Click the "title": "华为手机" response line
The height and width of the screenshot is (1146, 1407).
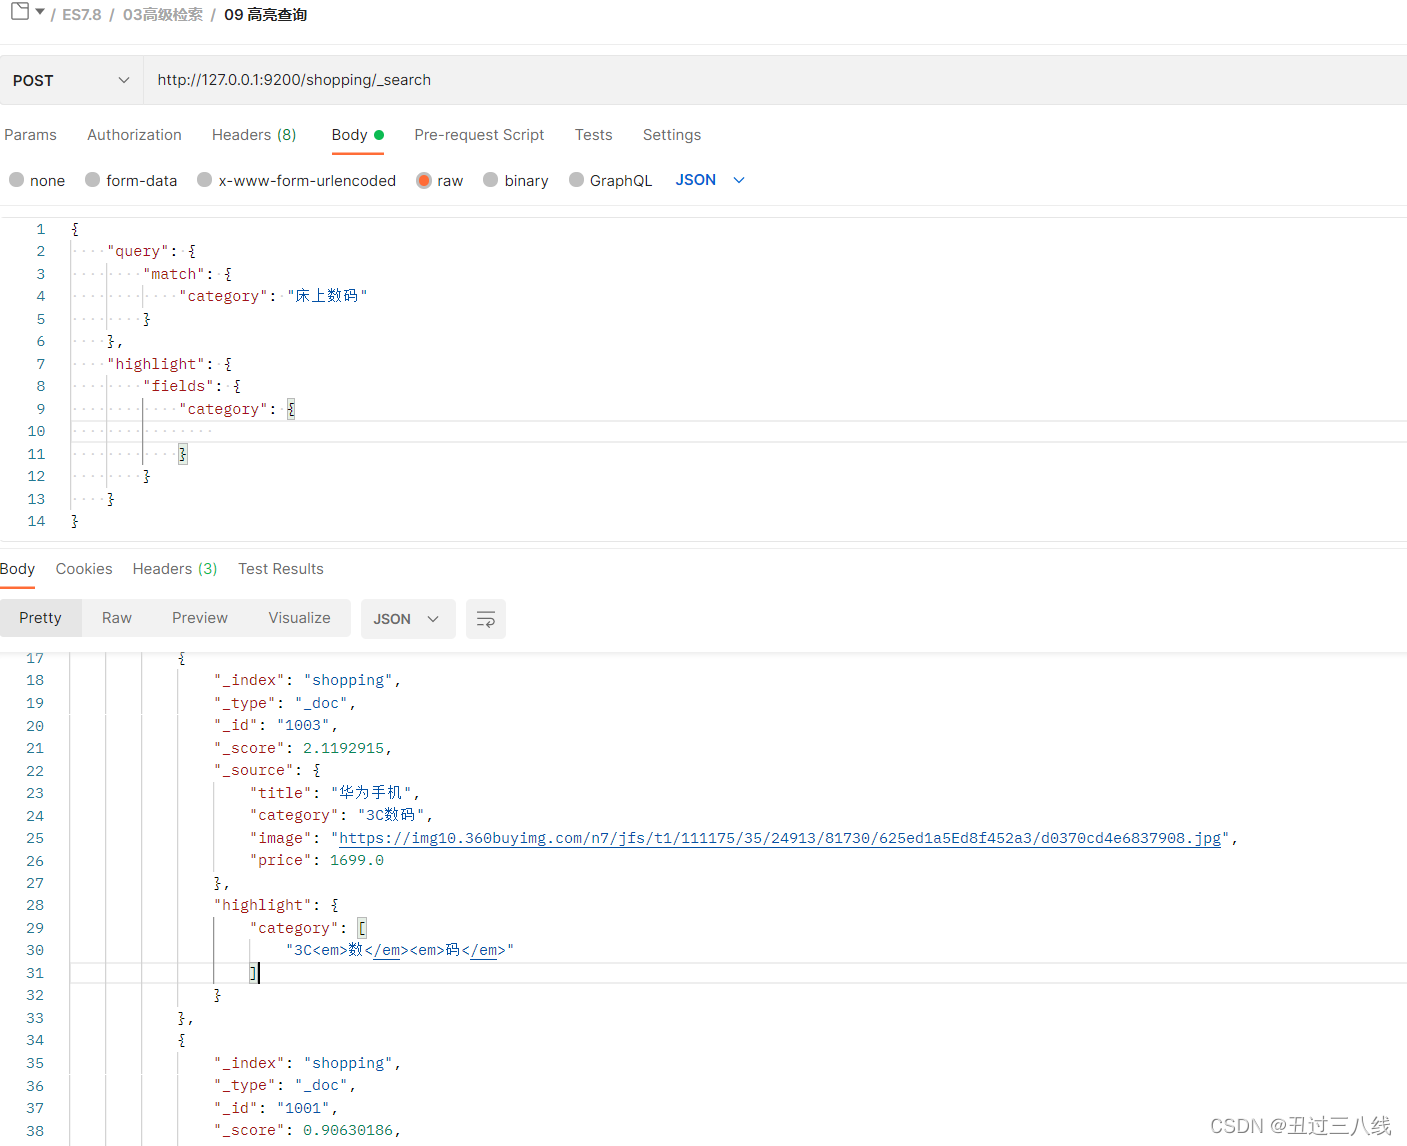click(335, 793)
